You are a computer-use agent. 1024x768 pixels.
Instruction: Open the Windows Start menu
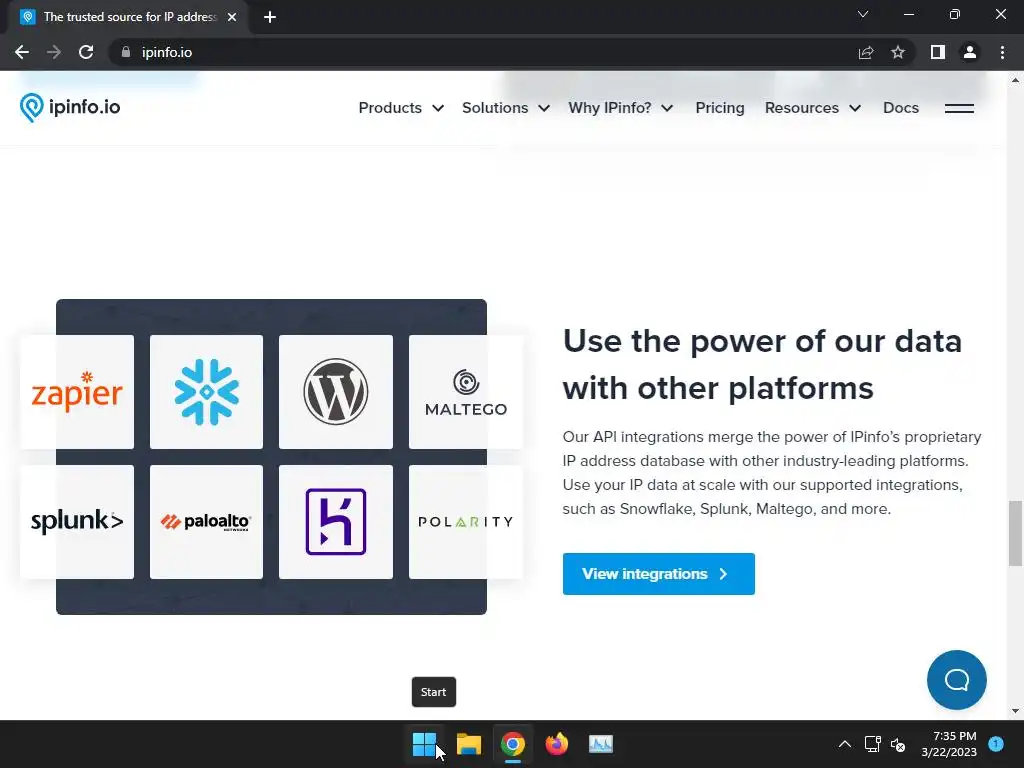pyautogui.click(x=424, y=744)
